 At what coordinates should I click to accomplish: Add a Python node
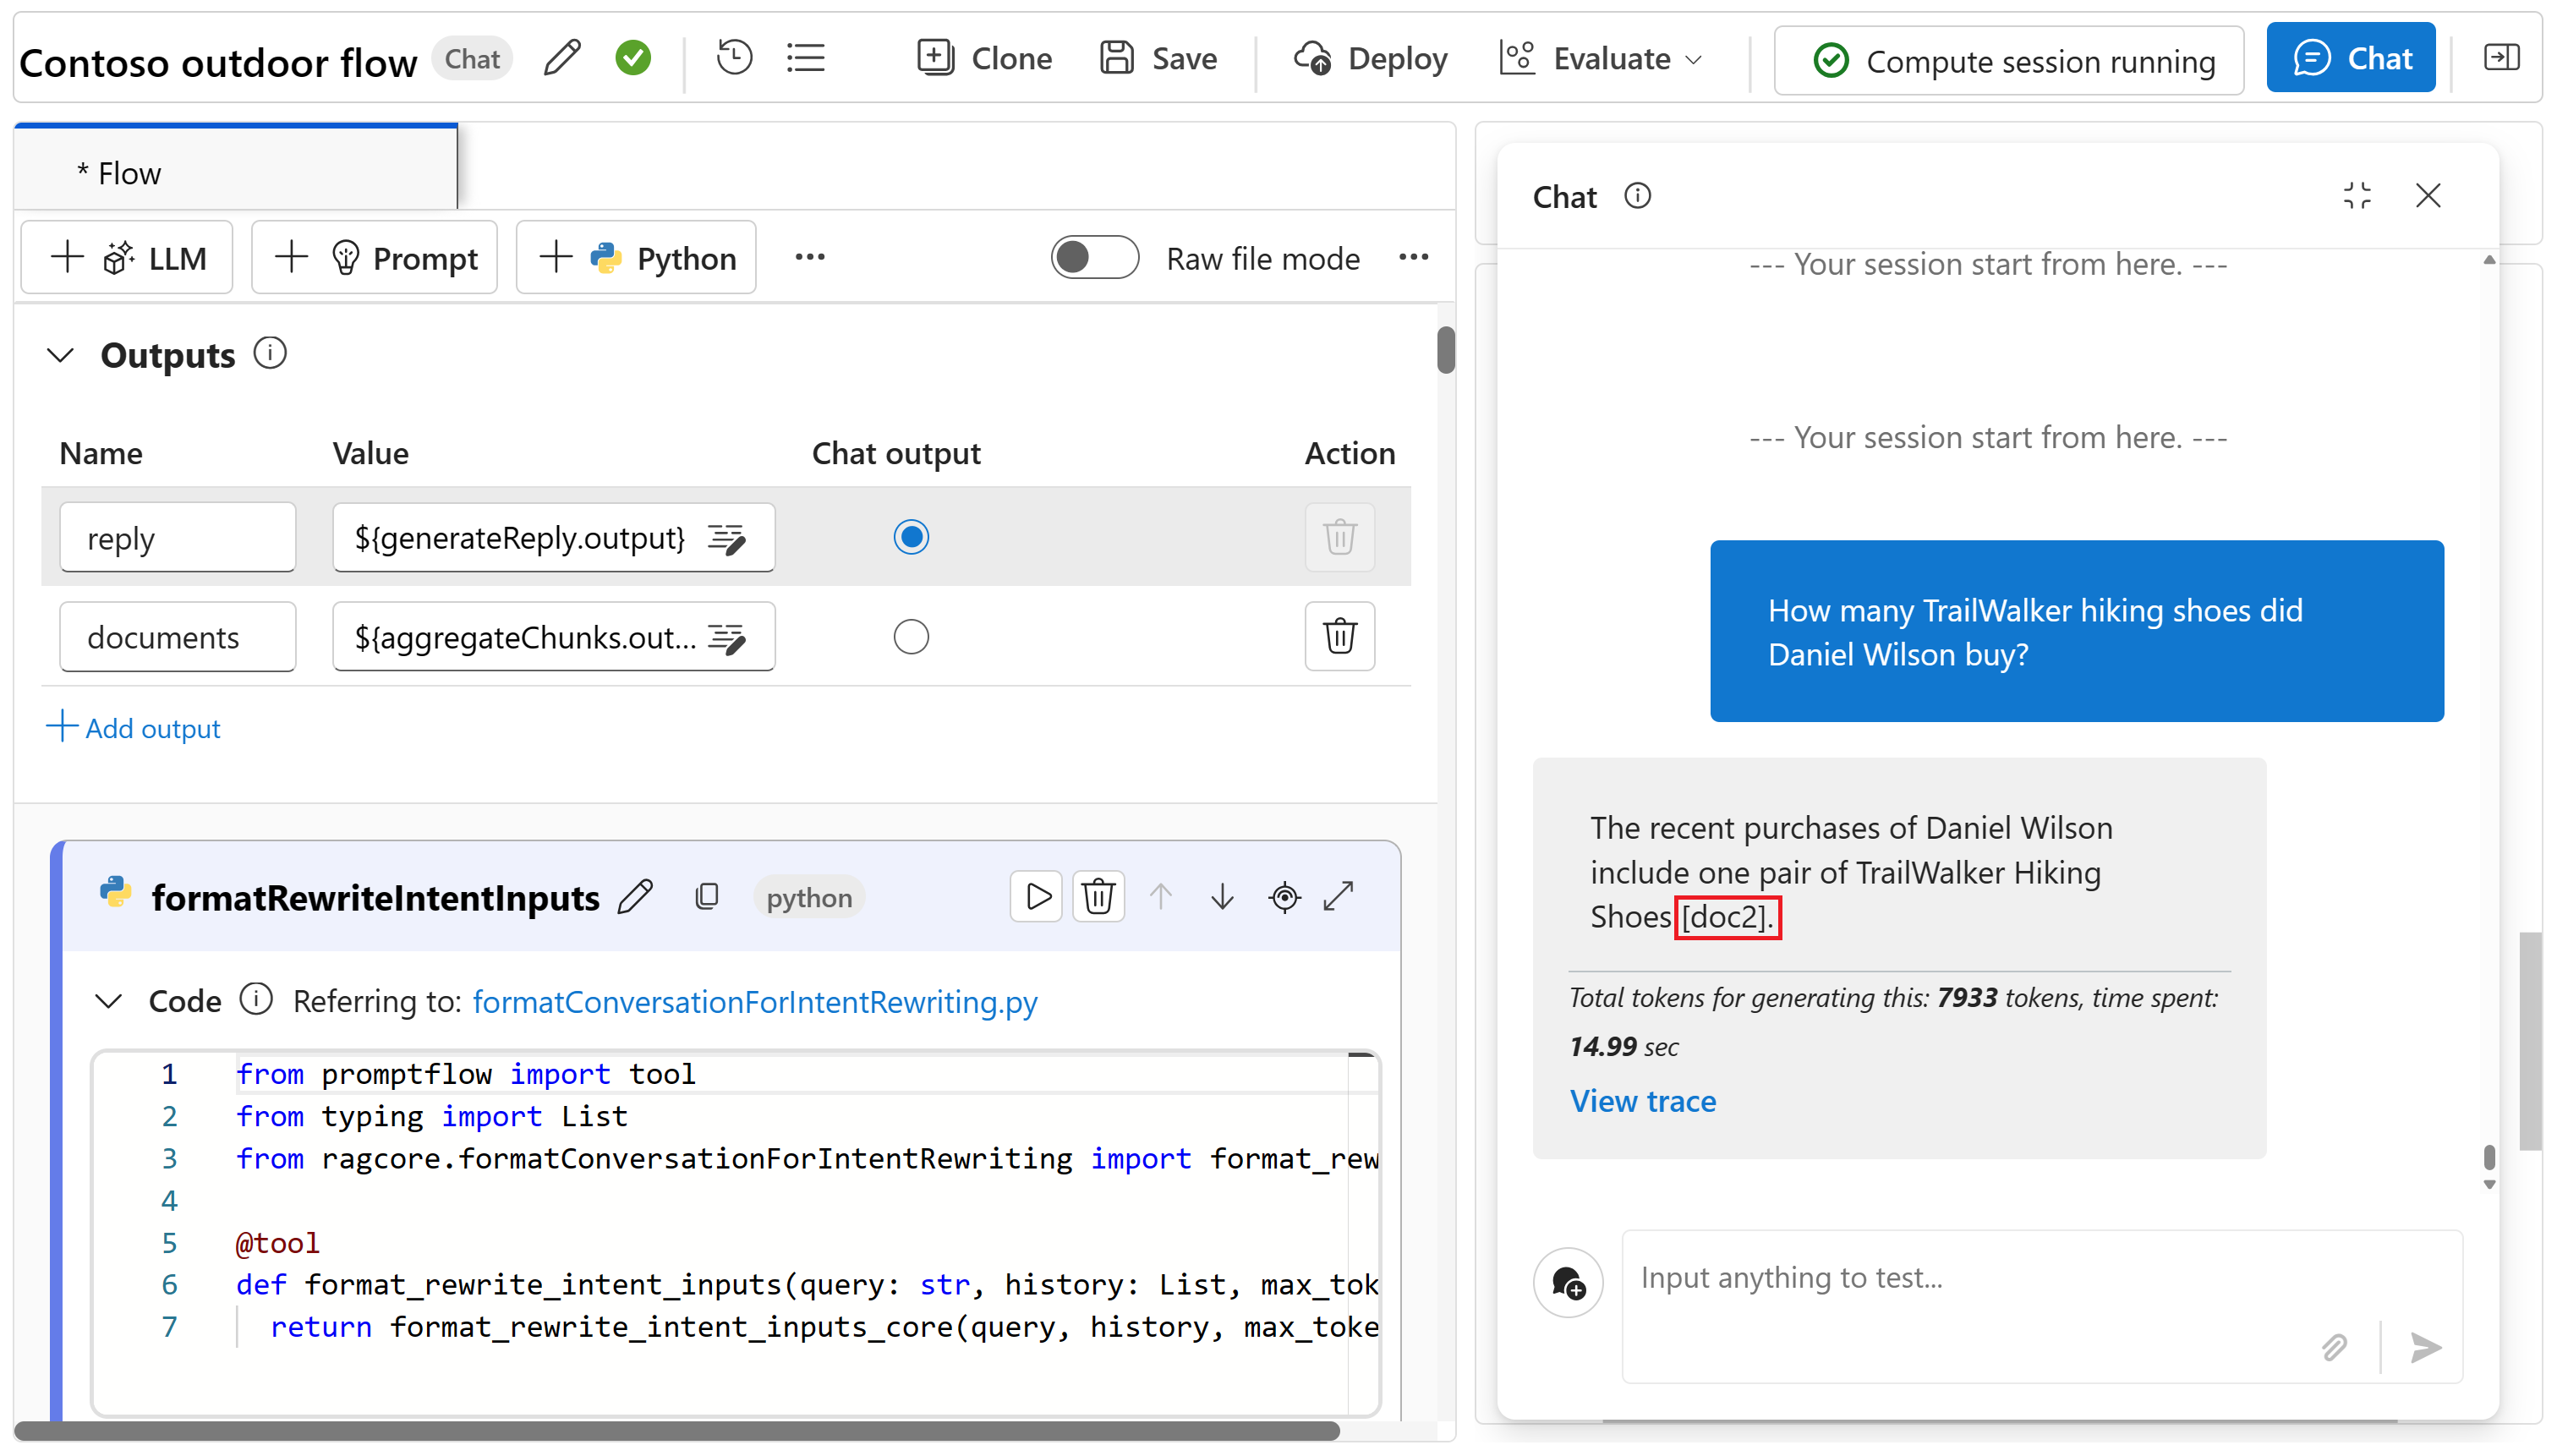tap(636, 258)
